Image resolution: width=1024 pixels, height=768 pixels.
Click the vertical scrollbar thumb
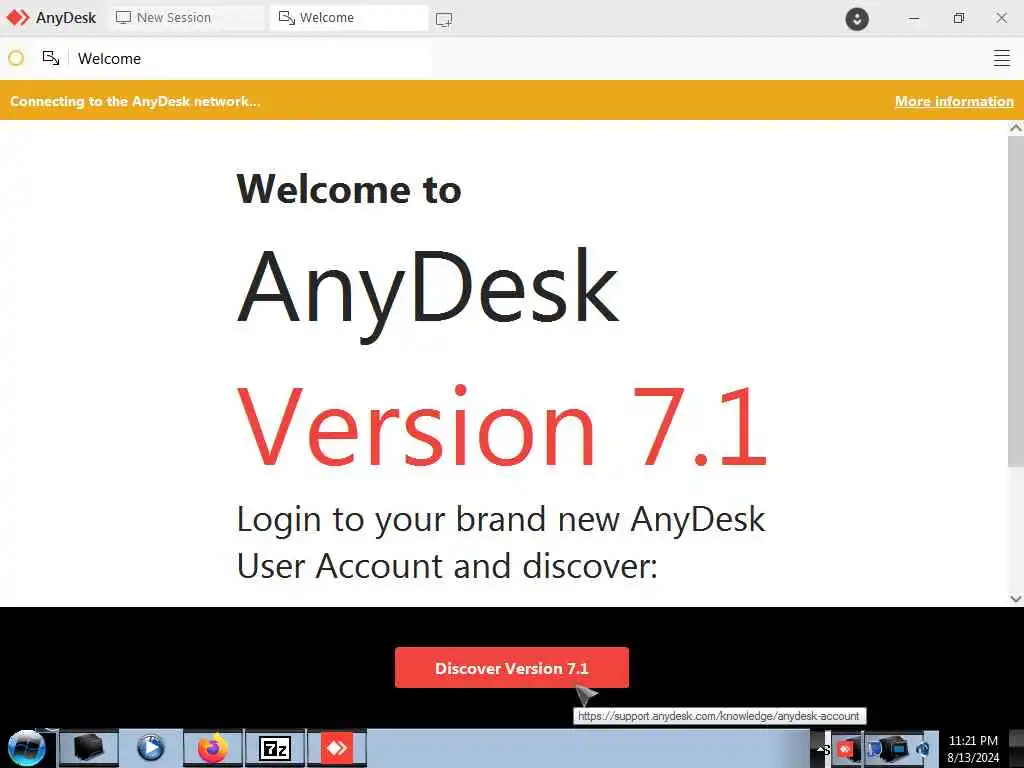coord(1016,302)
